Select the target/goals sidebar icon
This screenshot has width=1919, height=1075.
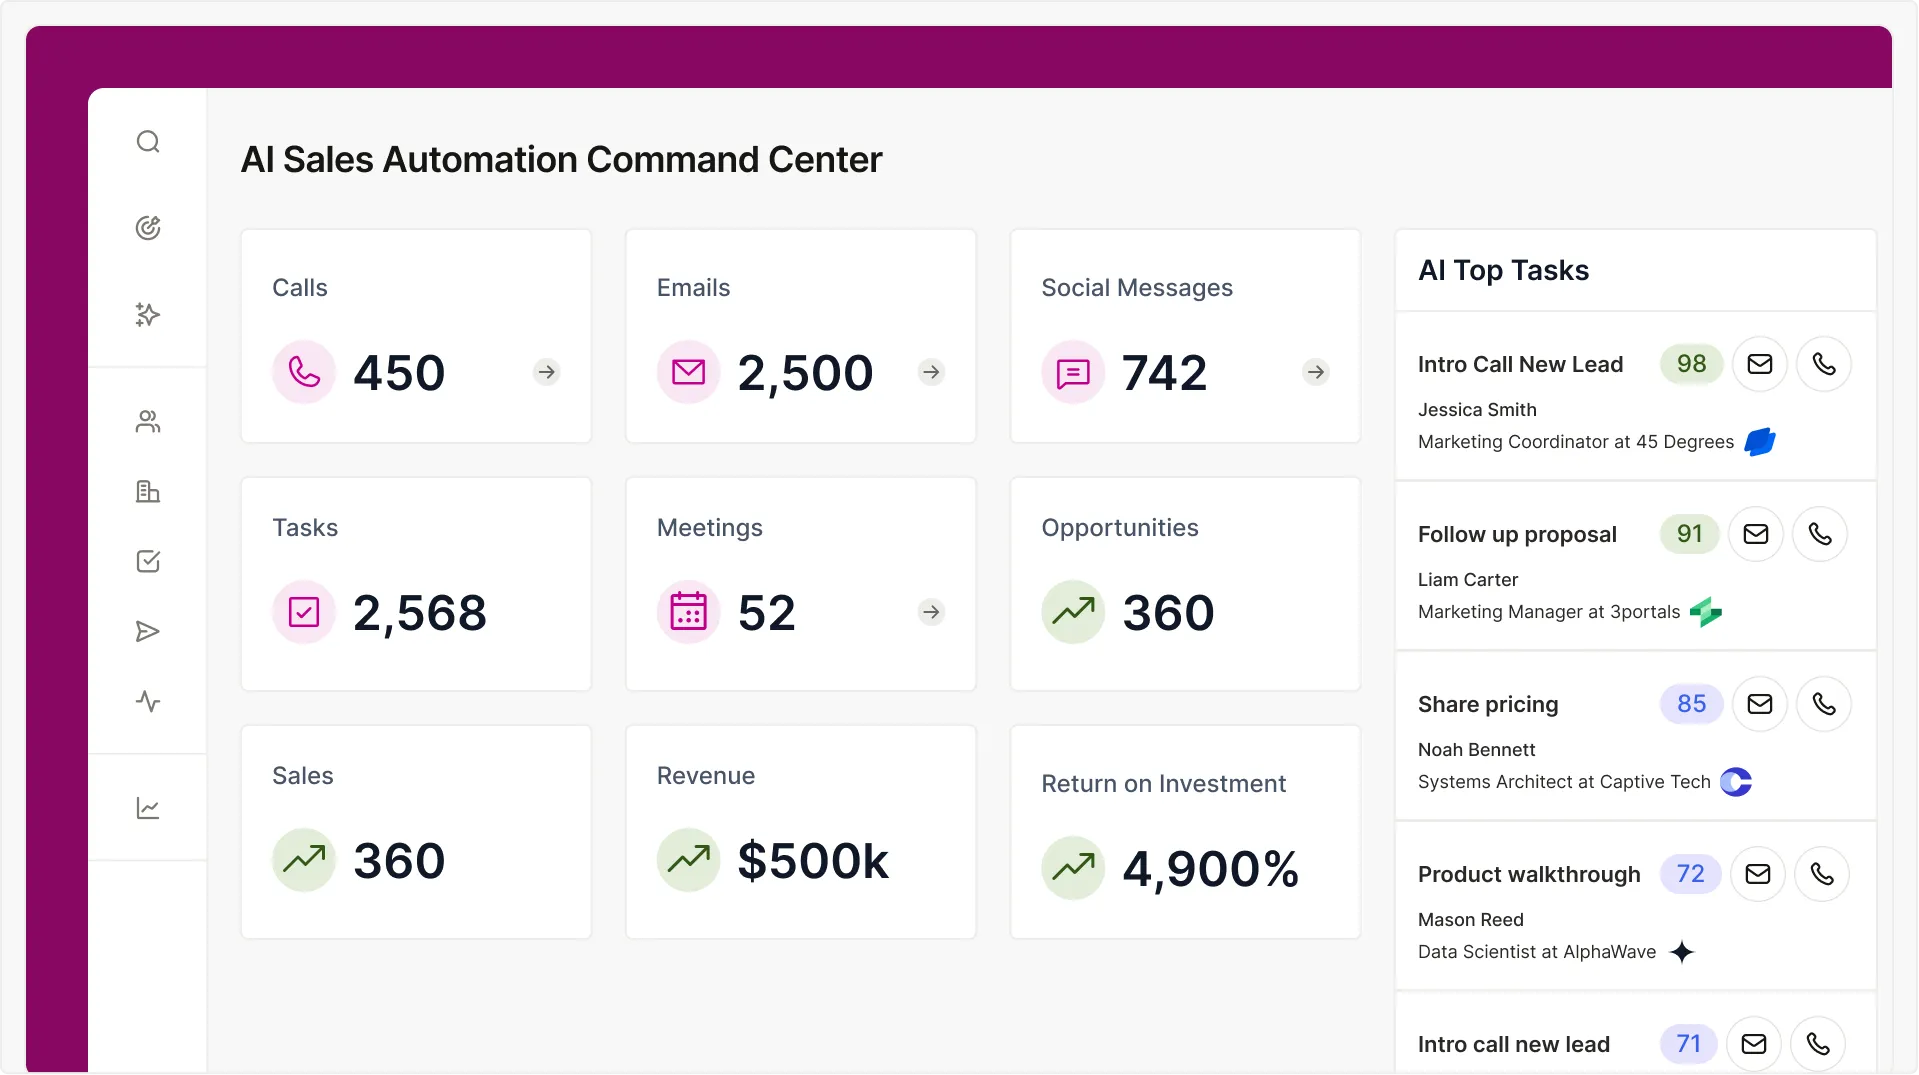(148, 227)
